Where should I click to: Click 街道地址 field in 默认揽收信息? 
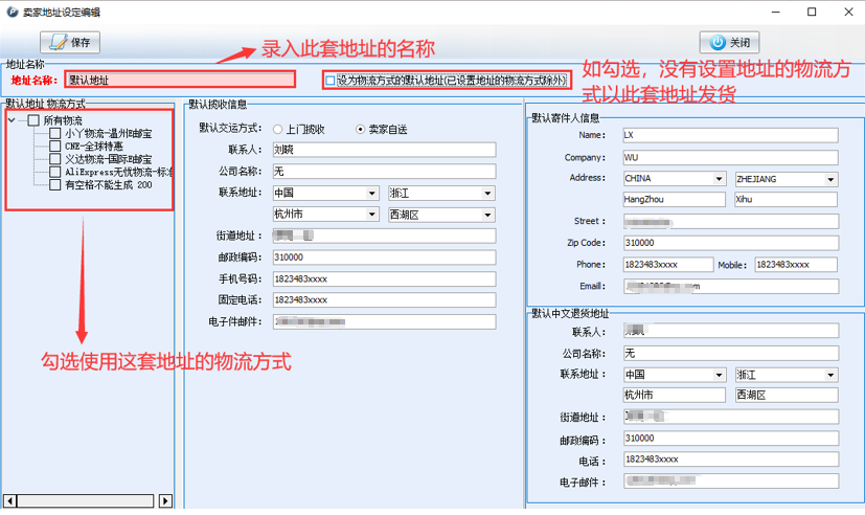(384, 236)
